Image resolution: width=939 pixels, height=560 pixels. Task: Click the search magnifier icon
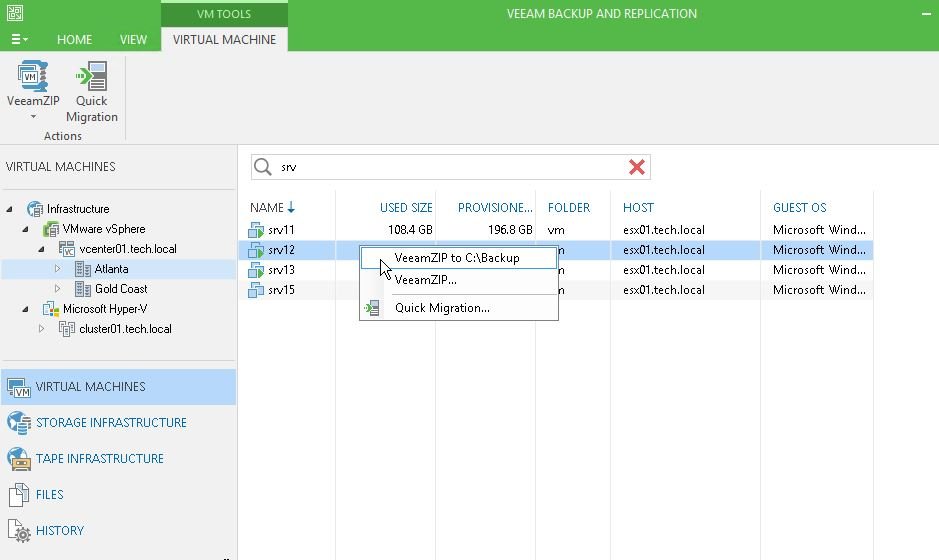[x=263, y=167]
